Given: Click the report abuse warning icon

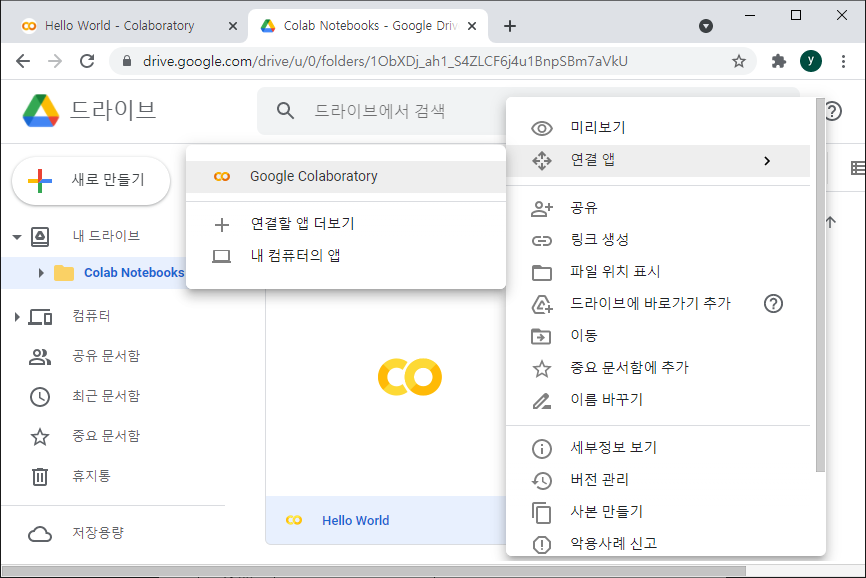Looking at the screenshot, I should coord(541,544).
